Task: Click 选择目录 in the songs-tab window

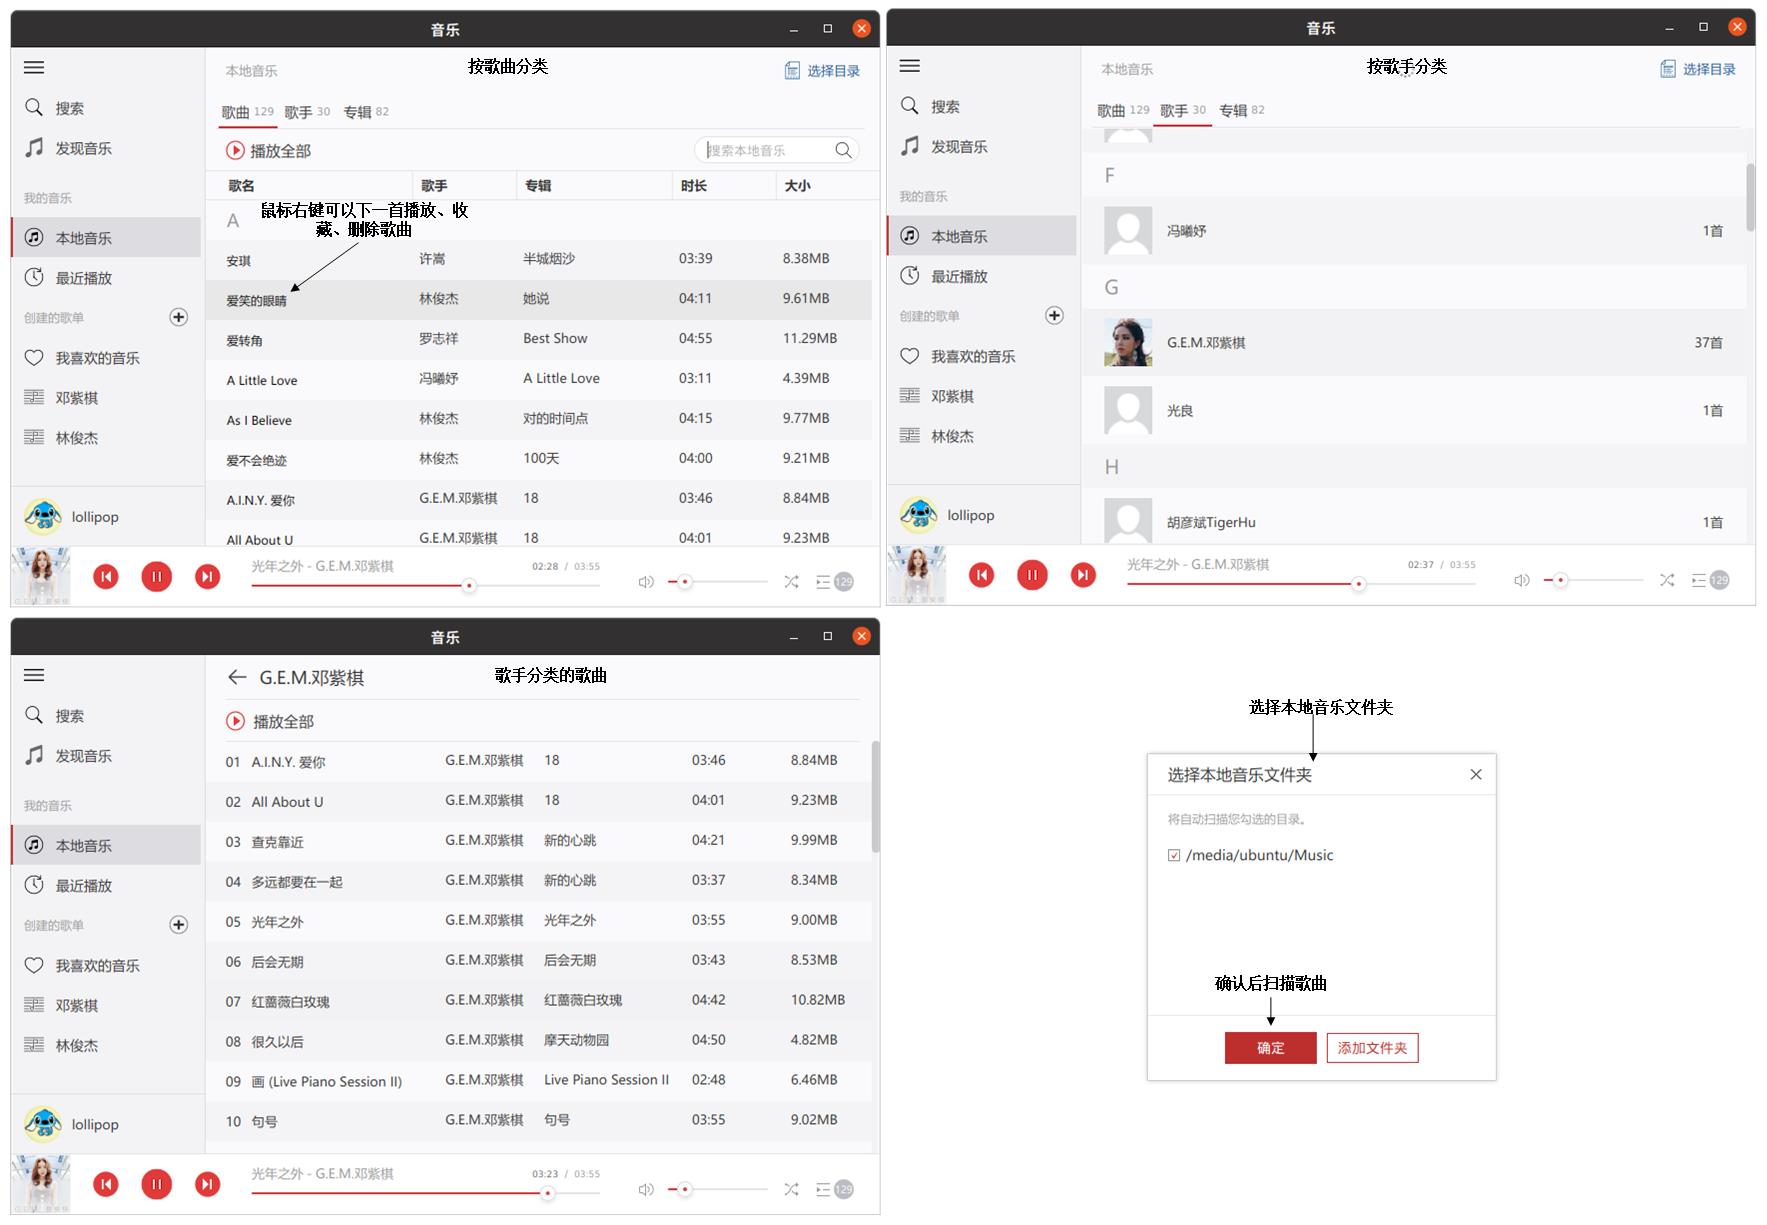Action: [x=822, y=70]
